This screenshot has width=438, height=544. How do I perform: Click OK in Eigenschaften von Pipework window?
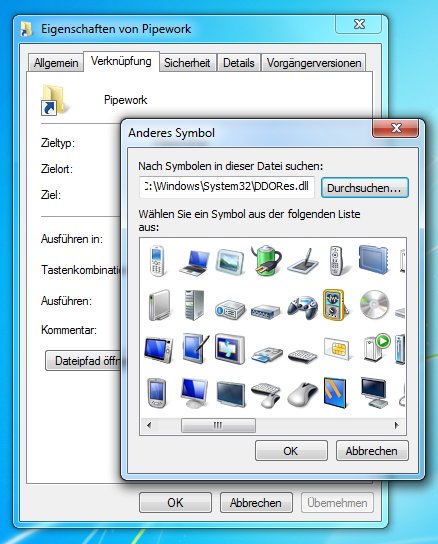pos(175,502)
